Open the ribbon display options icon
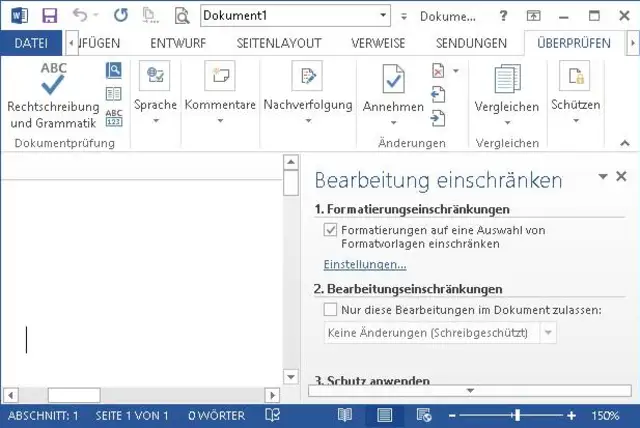 (x=533, y=16)
